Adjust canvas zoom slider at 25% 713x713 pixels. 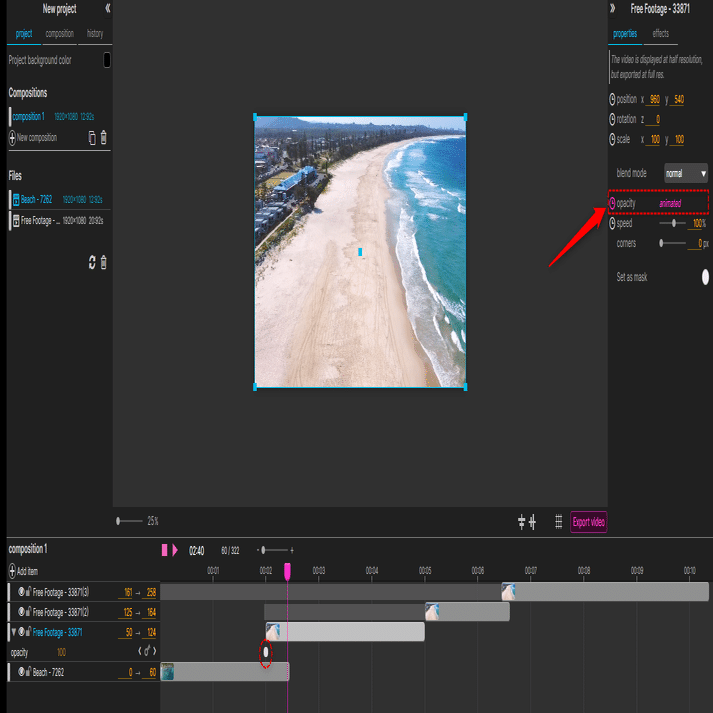click(118, 521)
